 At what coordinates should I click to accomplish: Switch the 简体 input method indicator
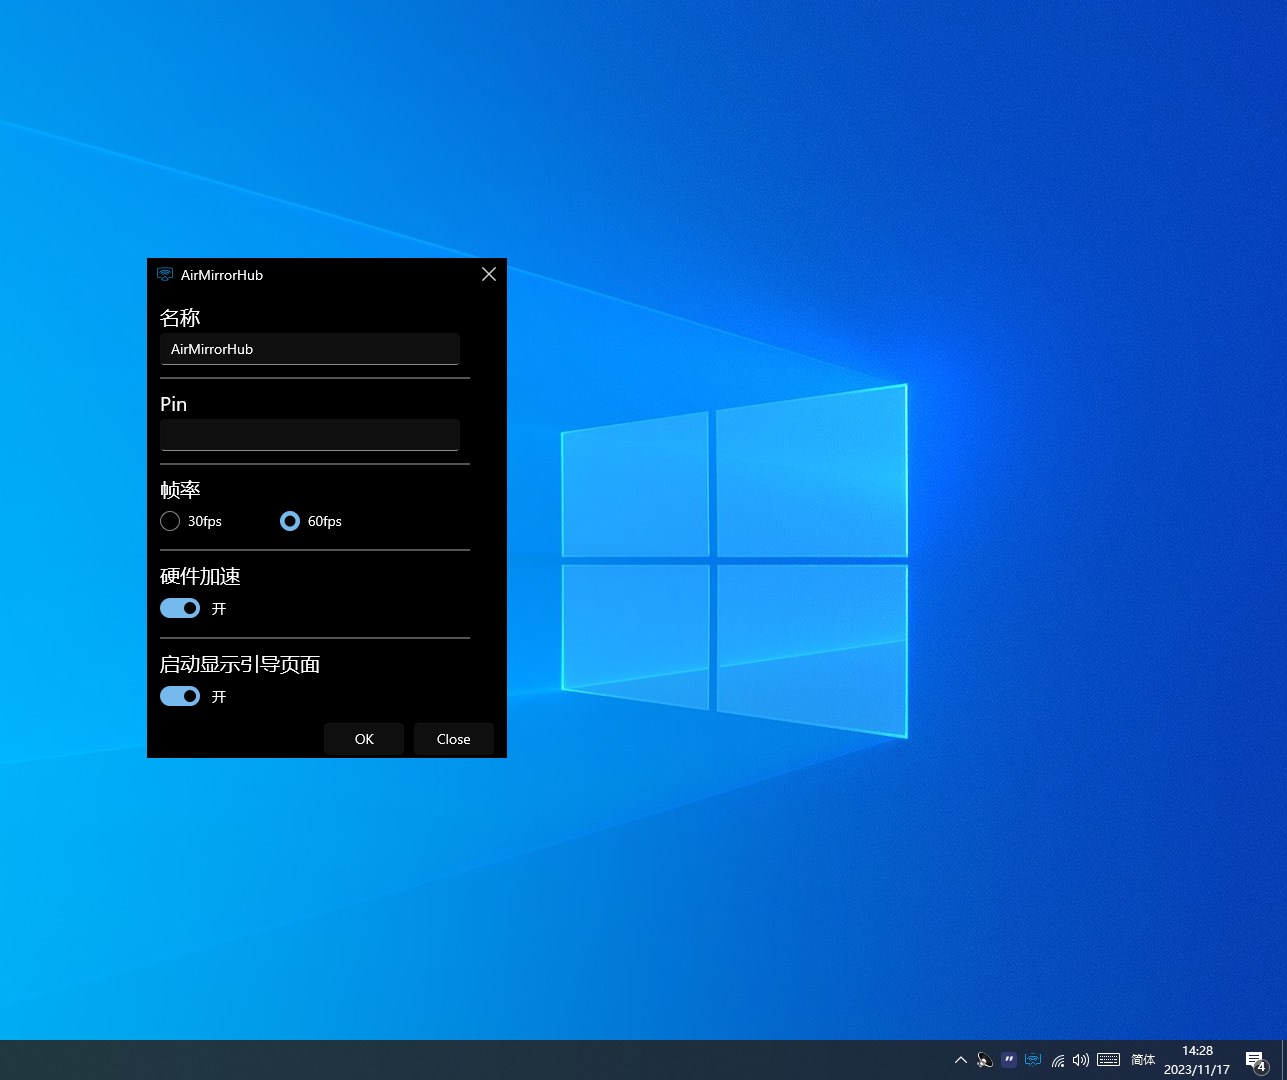[x=1143, y=1060]
